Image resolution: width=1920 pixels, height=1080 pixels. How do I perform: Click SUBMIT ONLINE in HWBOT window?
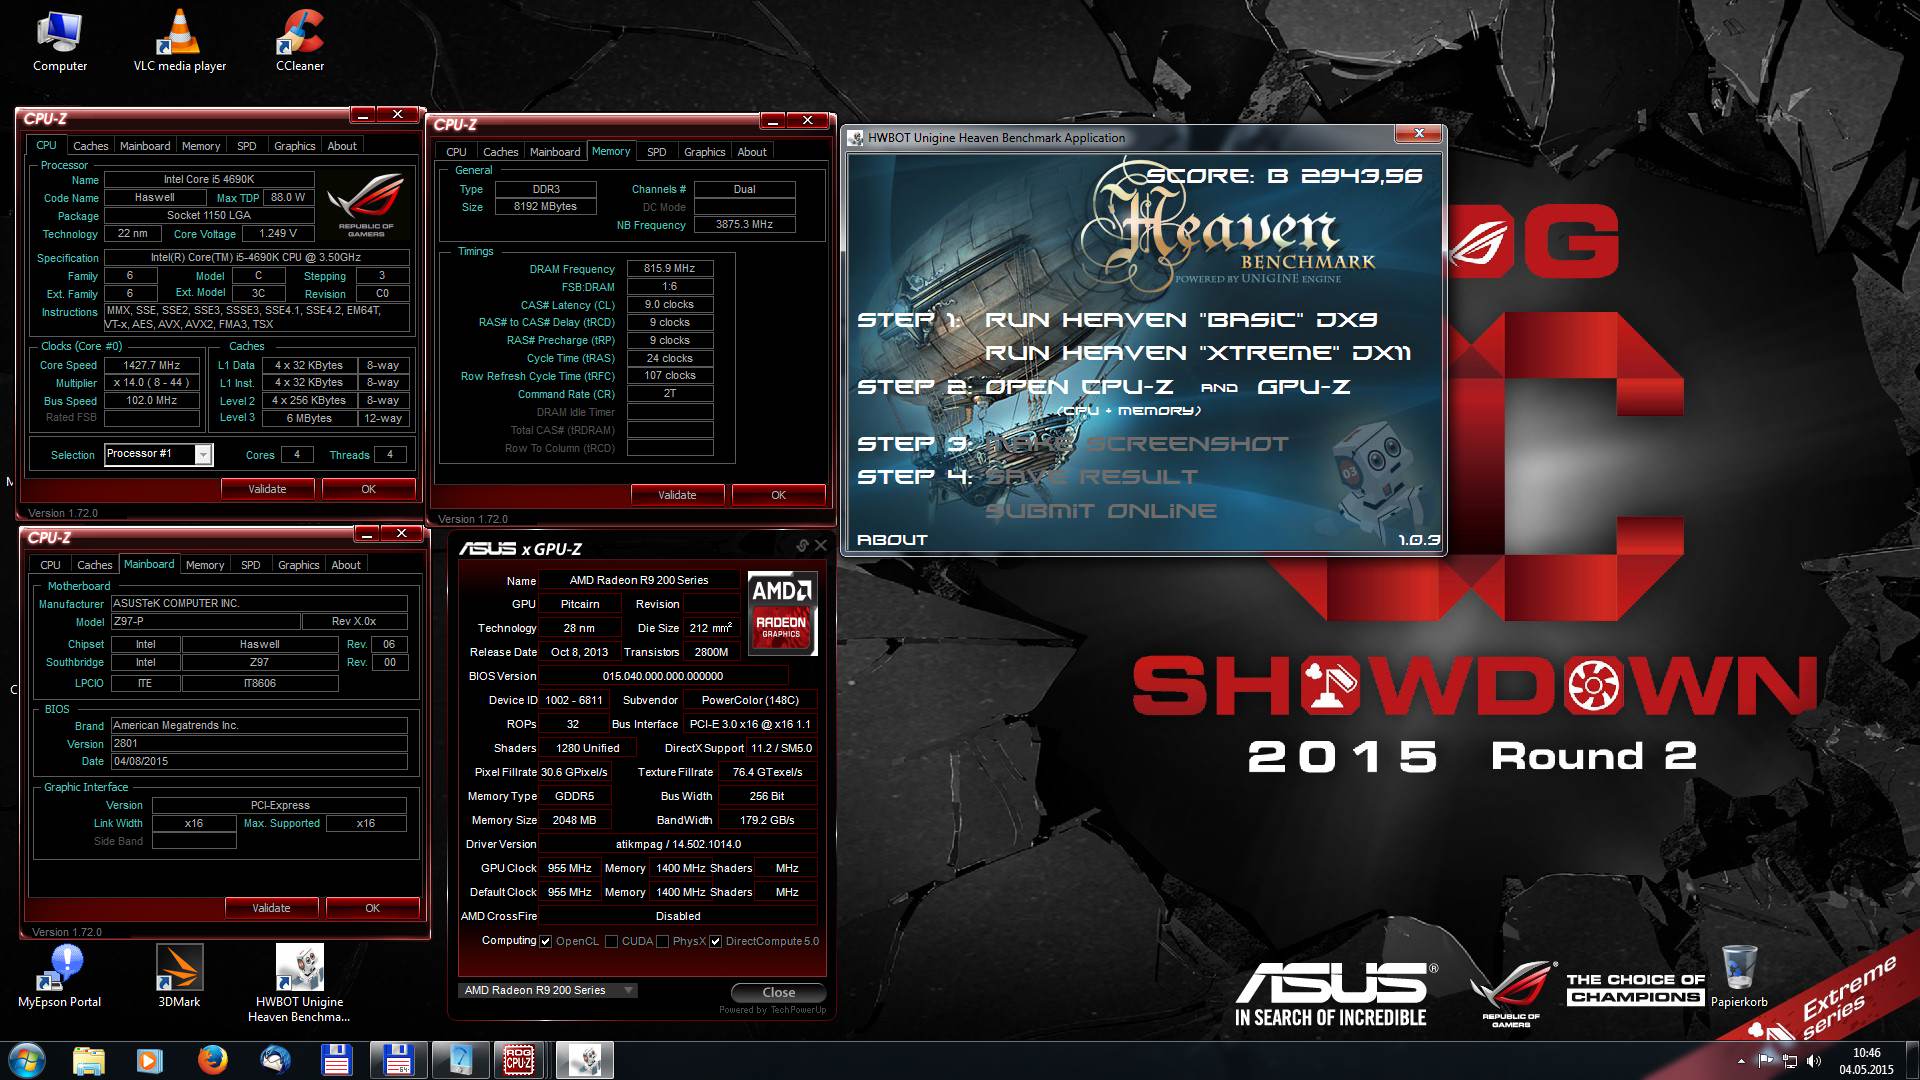[1101, 511]
